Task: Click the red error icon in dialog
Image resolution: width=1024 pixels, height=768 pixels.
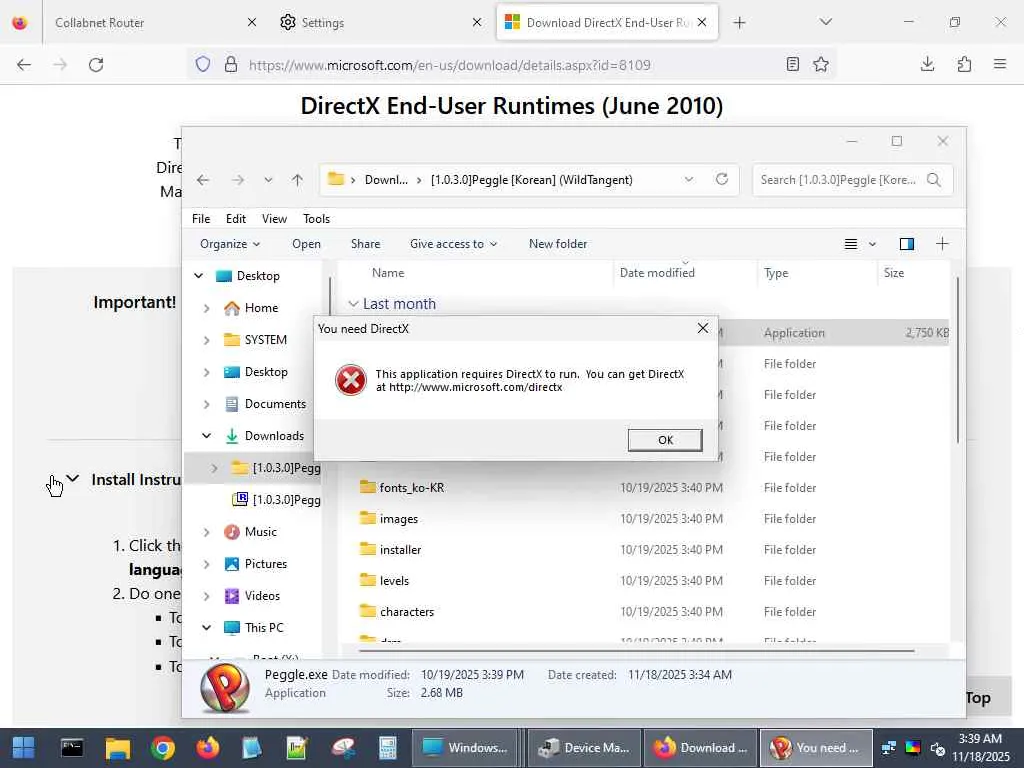Action: tap(351, 380)
